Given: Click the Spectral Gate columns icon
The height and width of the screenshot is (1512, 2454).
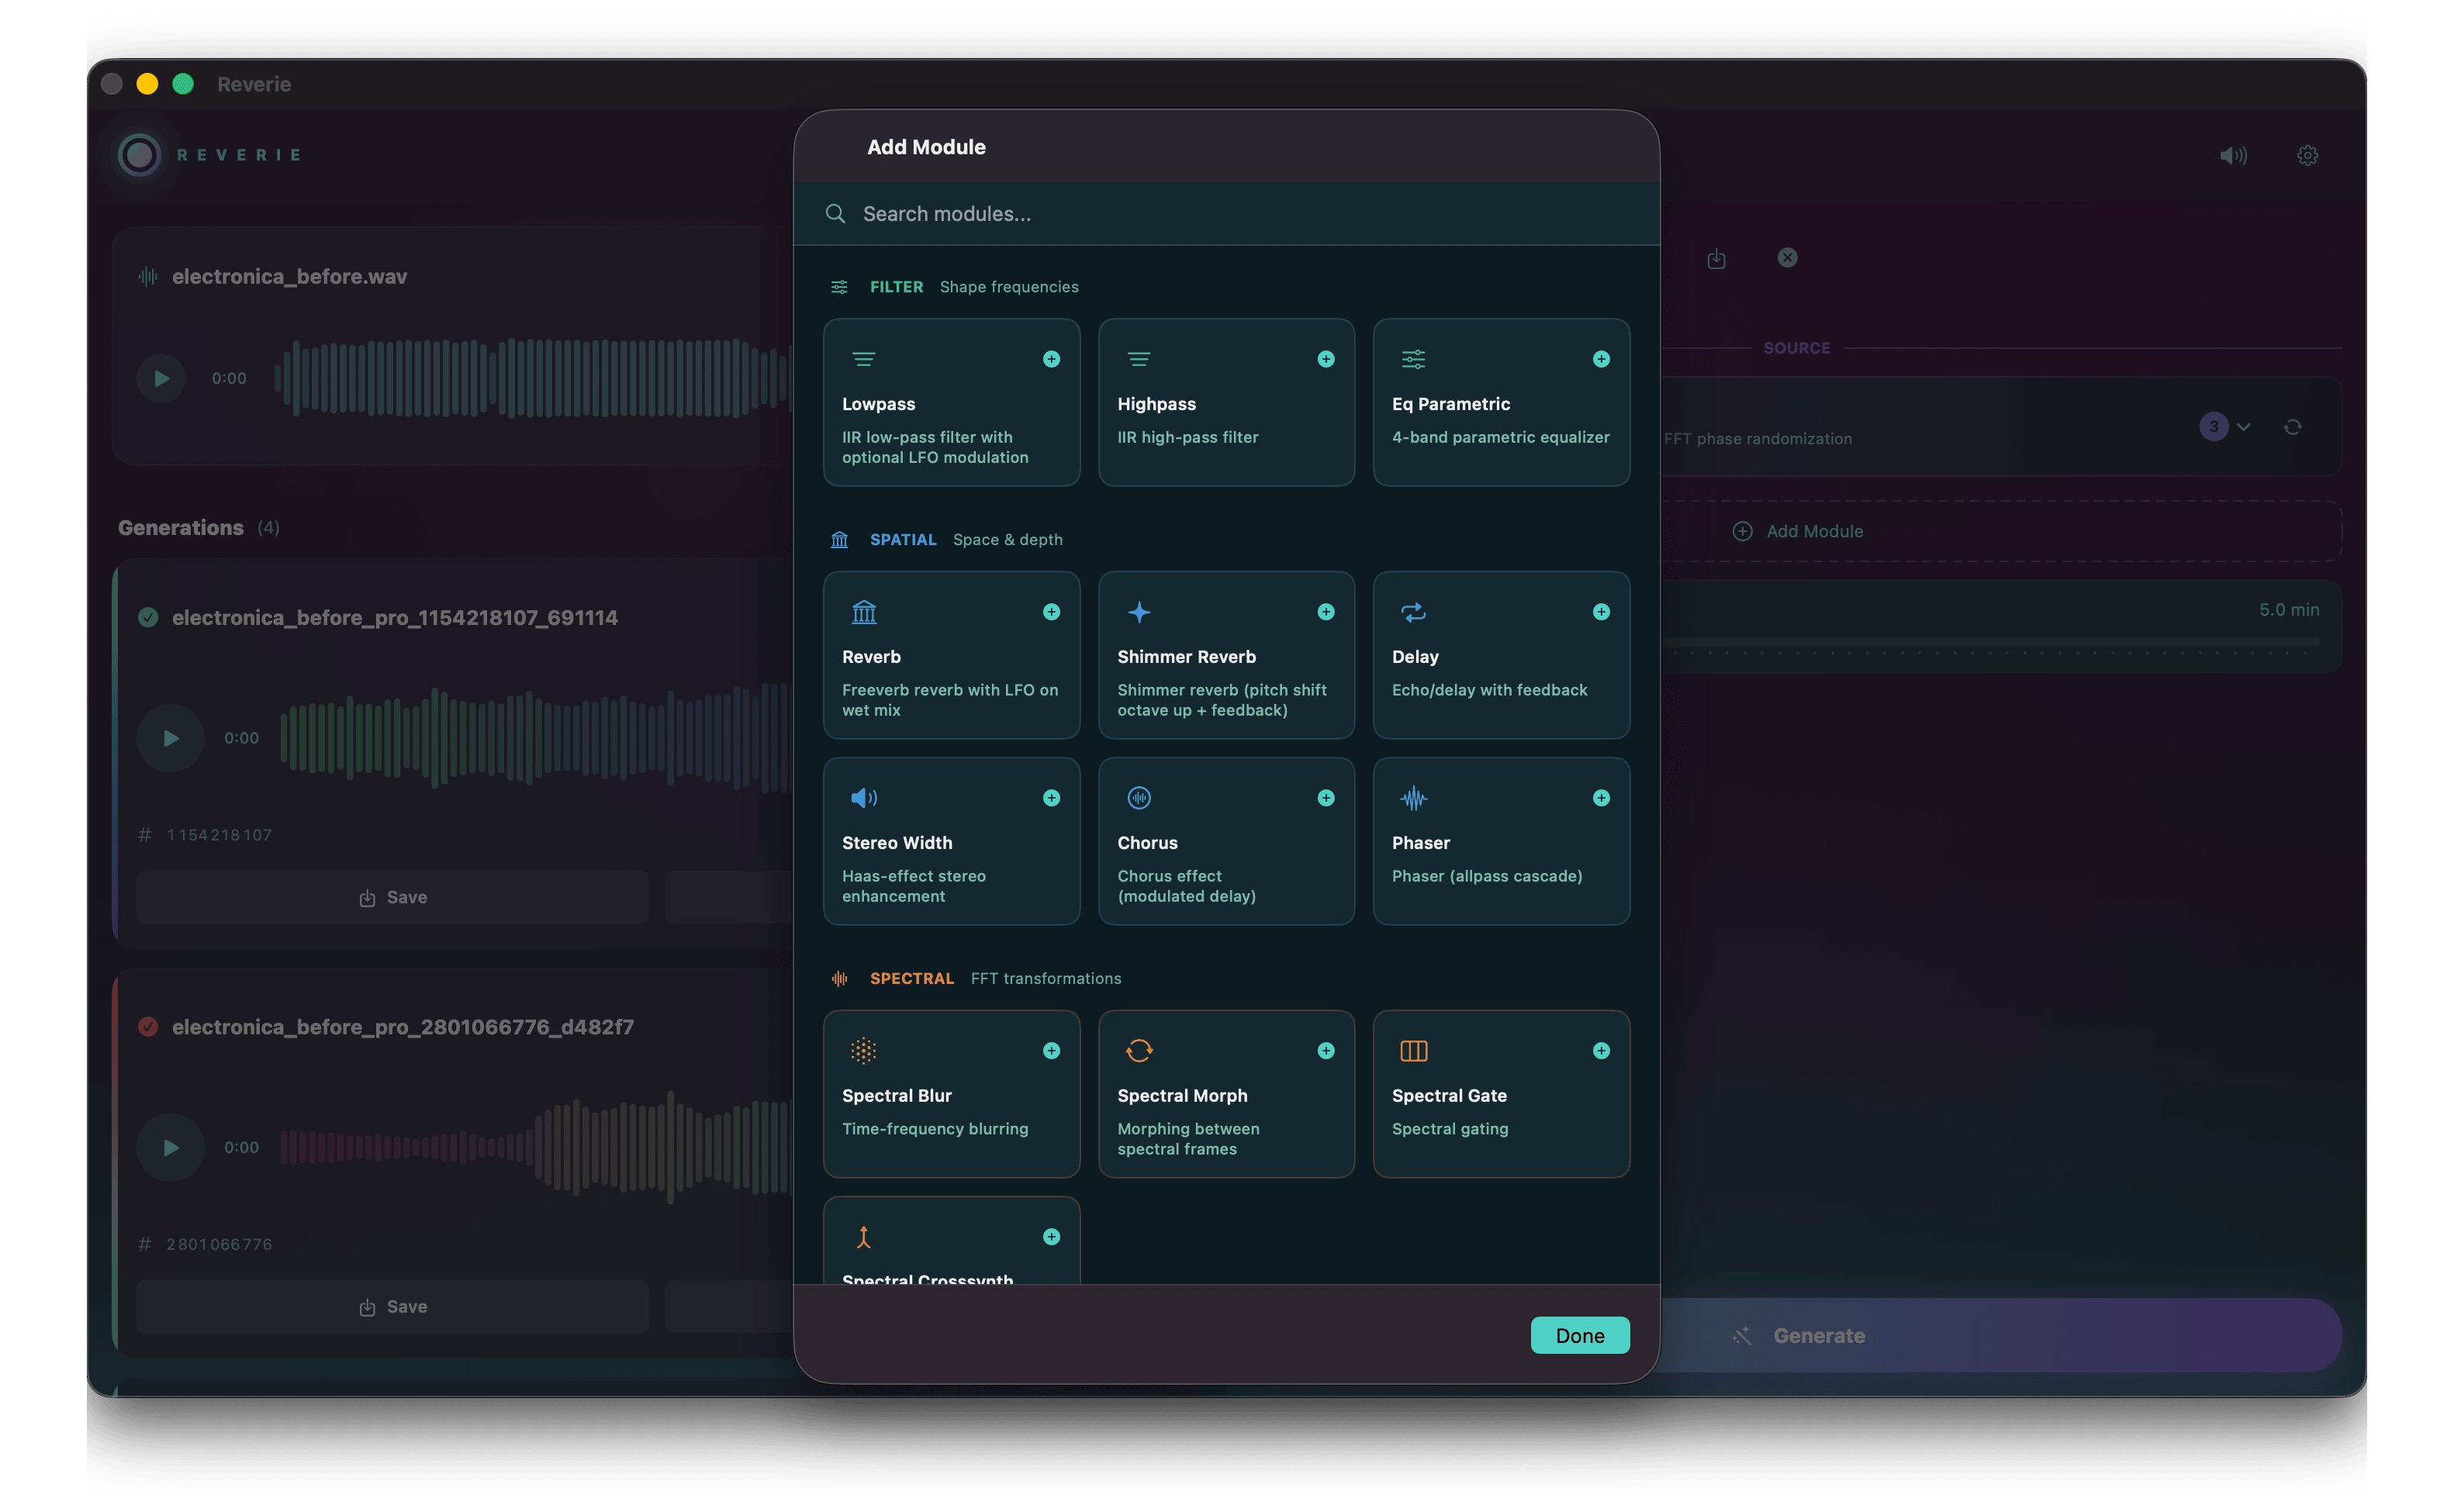Looking at the screenshot, I should pyautogui.click(x=1413, y=1051).
